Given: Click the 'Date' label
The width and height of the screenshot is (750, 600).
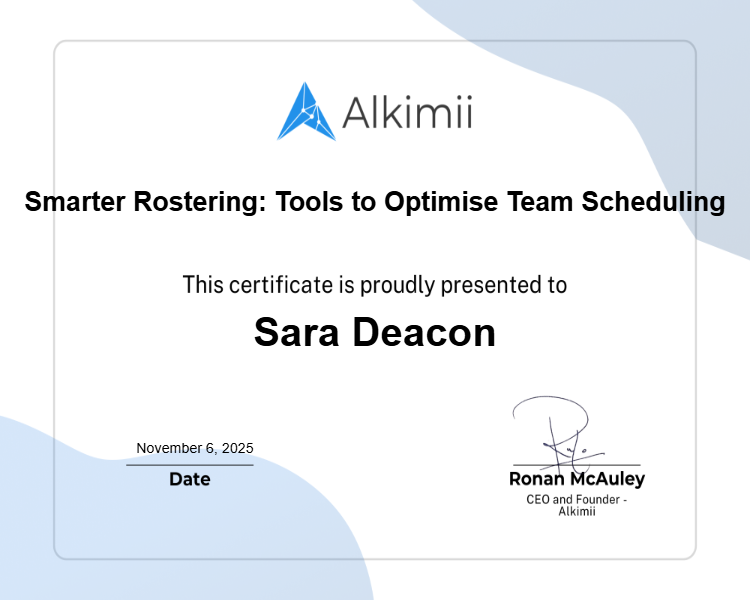Looking at the screenshot, I should [190, 479].
